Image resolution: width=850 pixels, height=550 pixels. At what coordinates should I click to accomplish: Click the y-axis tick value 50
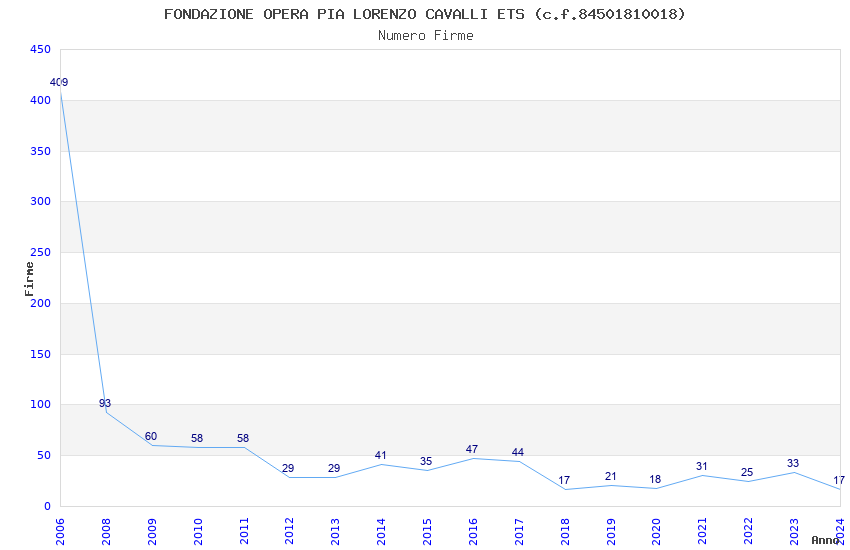(44, 455)
